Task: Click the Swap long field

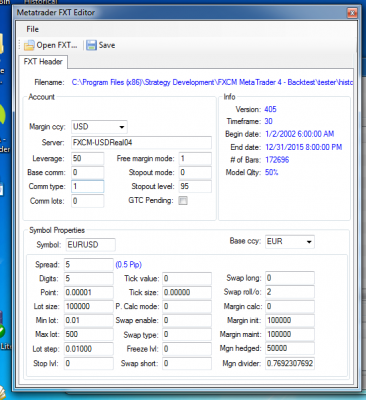Action: click(290, 278)
